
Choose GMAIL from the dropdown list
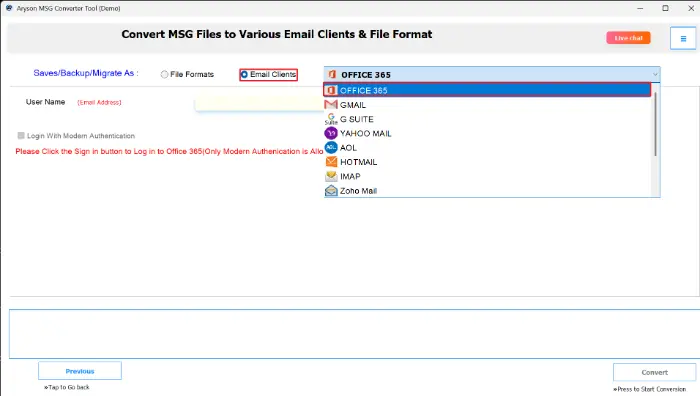[488, 105]
